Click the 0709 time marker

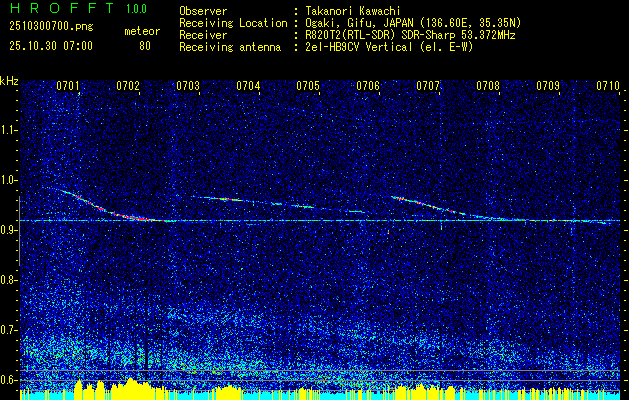tap(548, 85)
